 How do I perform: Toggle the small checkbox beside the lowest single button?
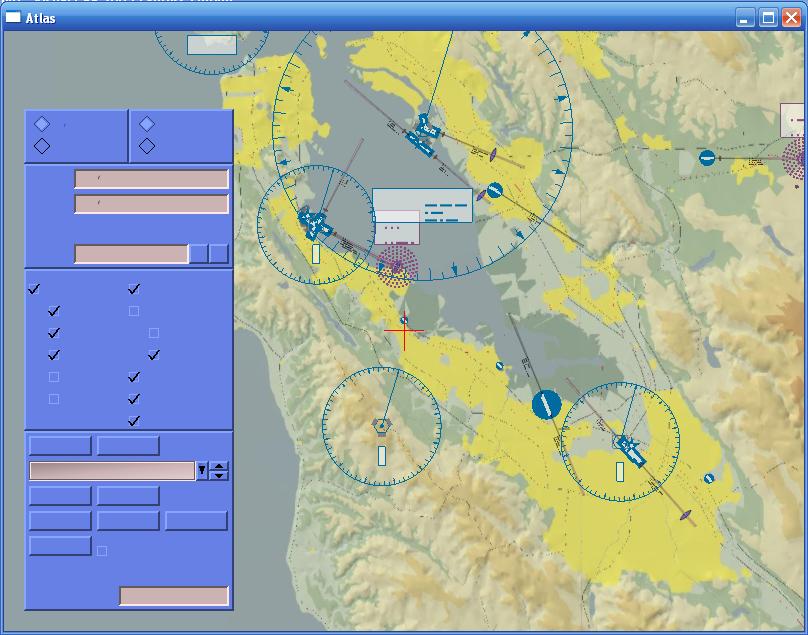click(x=102, y=550)
